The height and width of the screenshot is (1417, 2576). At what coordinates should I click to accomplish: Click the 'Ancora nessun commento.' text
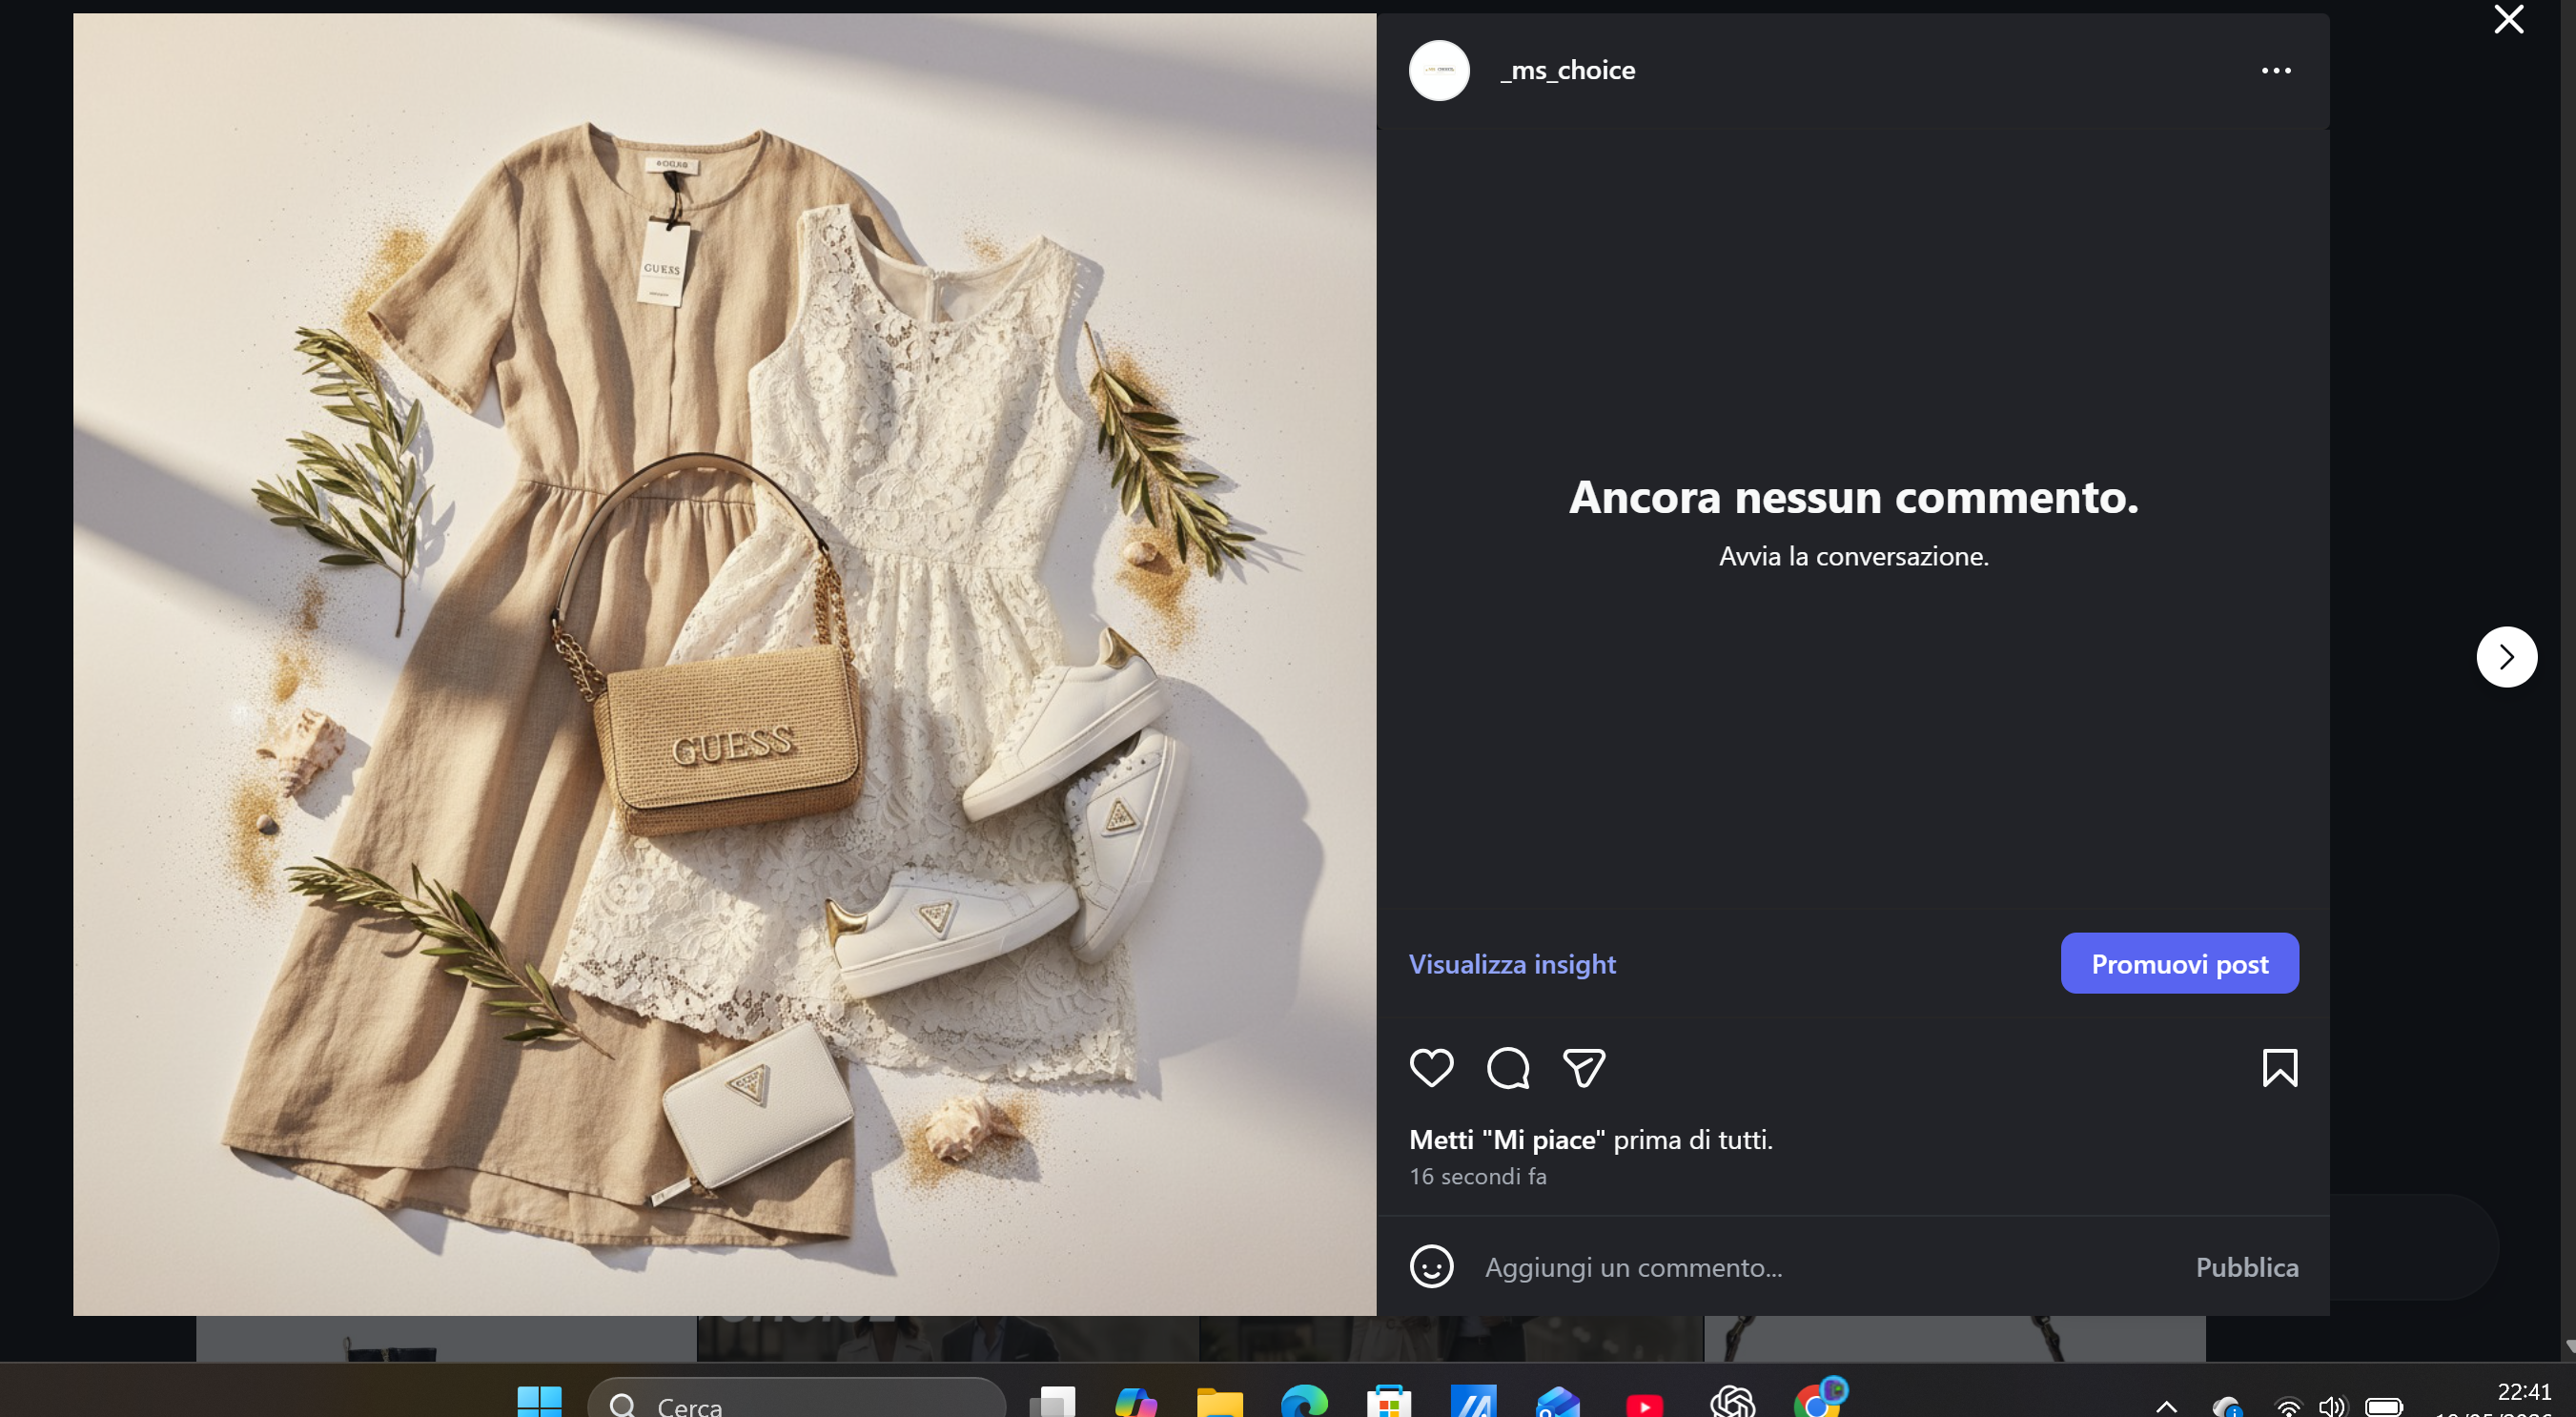tap(1852, 496)
